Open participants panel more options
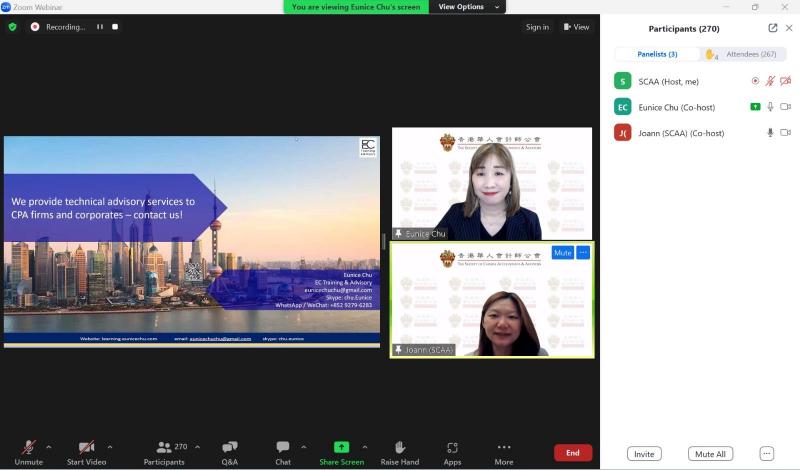The height and width of the screenshot is (470, 800). (x=766, y=454)
